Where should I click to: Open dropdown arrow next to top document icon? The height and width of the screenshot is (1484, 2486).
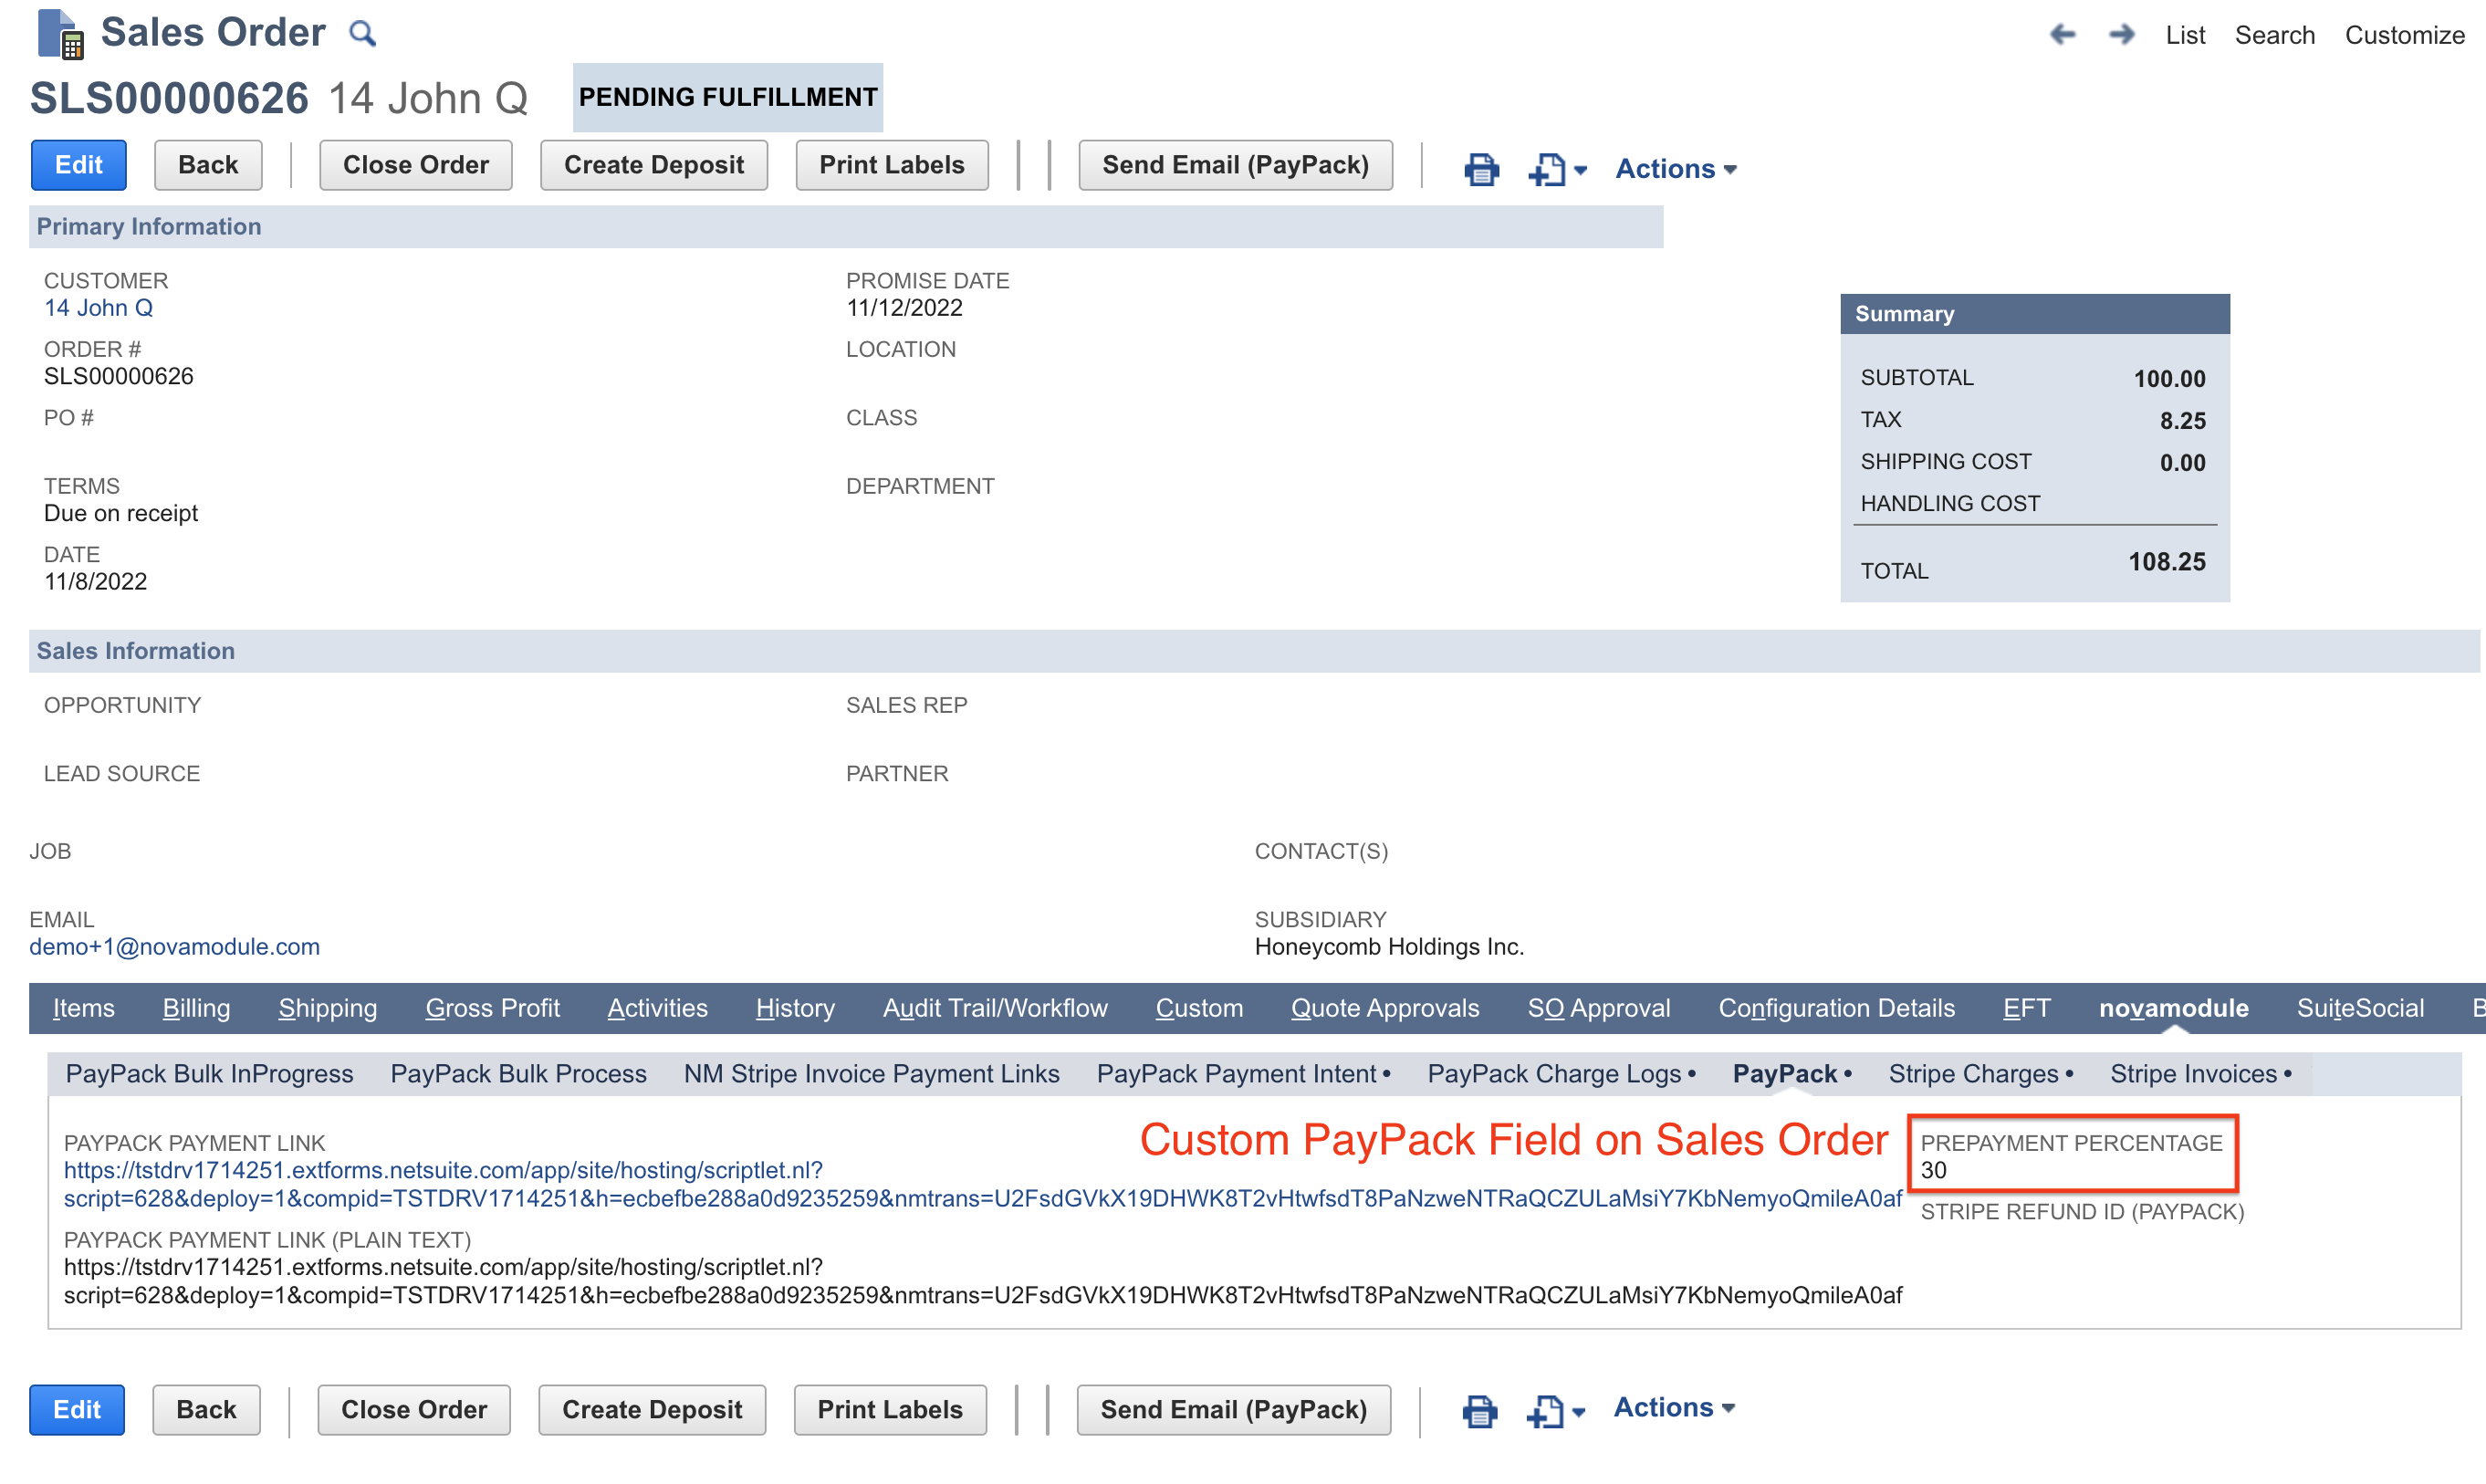coord(1581,171)
